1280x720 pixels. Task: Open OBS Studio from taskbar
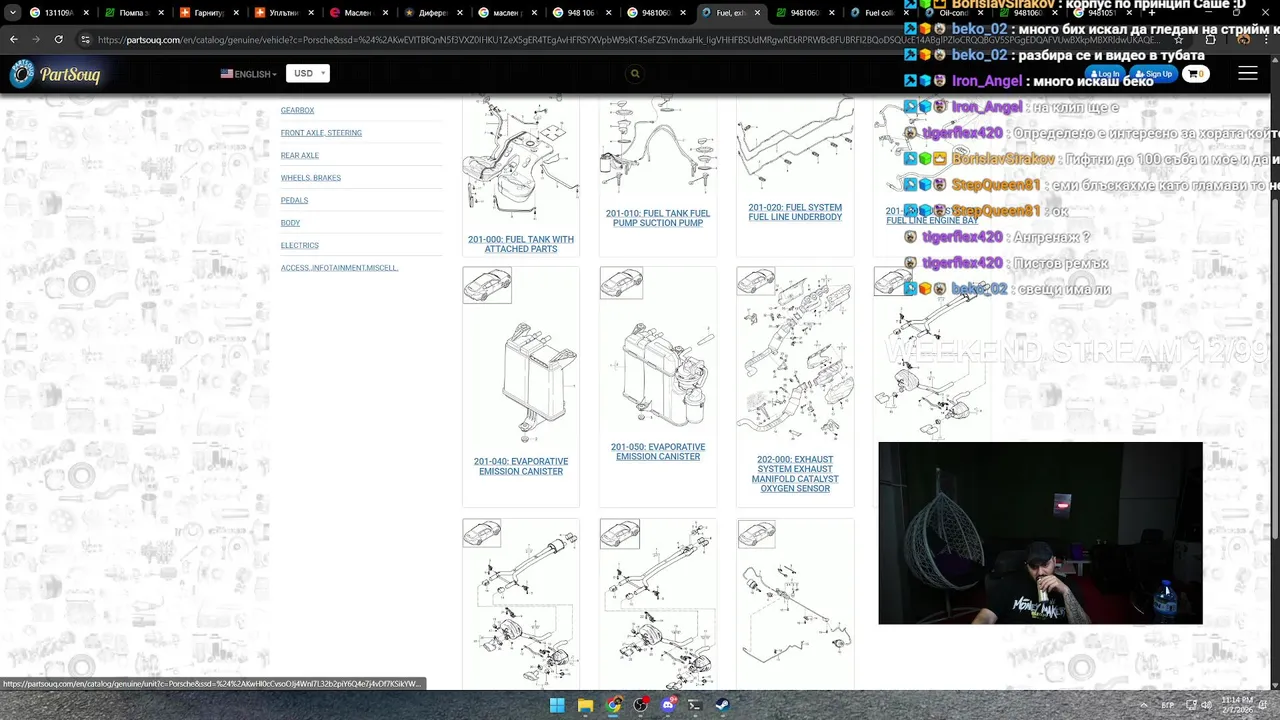[x=641, y=705]
